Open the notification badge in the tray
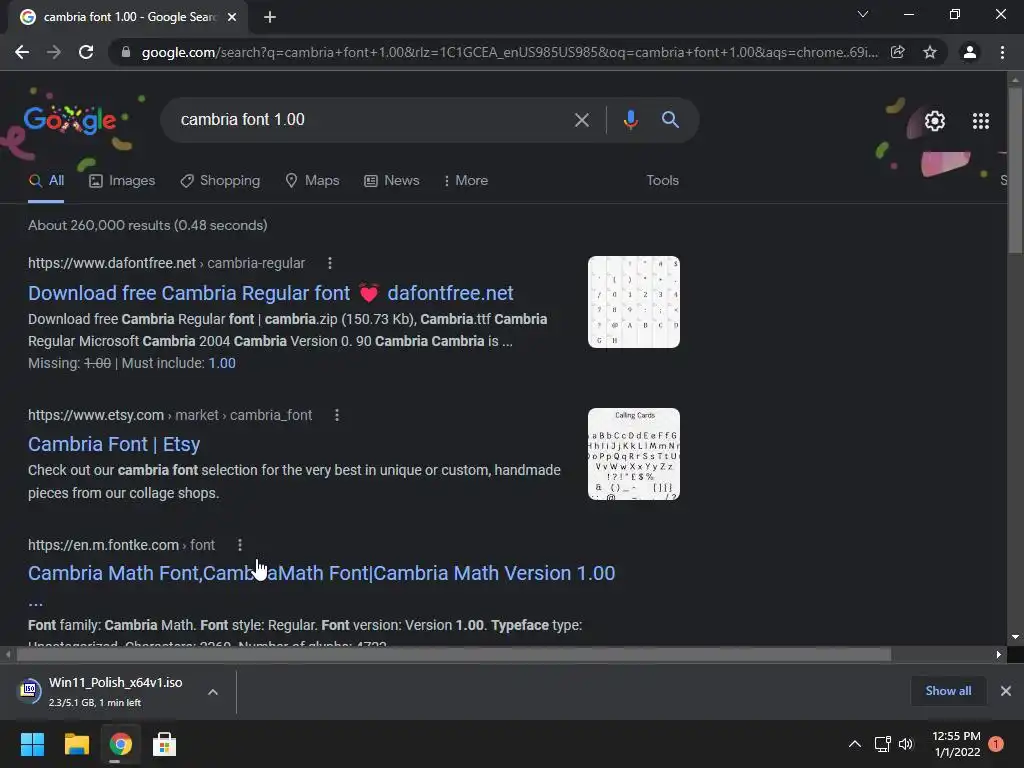 996,744
